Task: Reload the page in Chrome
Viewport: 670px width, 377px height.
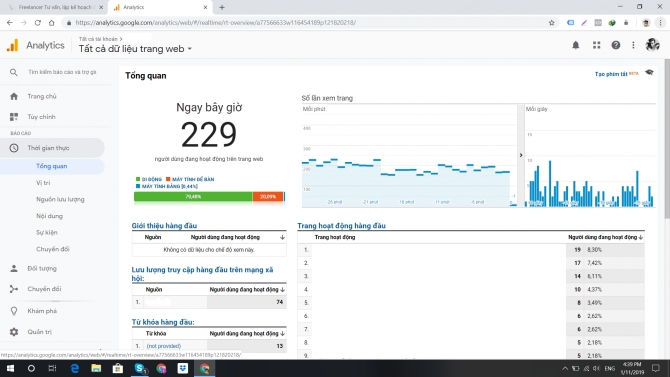Action: pos(38,23)
